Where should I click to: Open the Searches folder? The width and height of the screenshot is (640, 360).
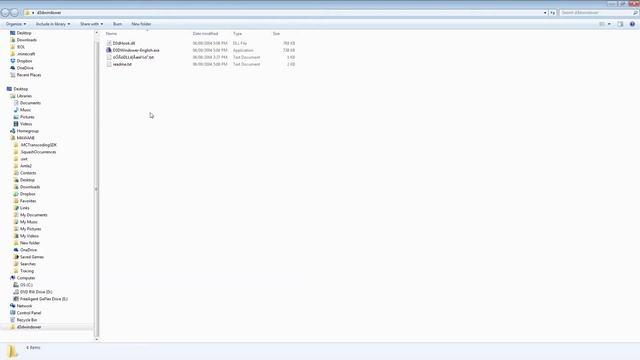coord(28,264)
